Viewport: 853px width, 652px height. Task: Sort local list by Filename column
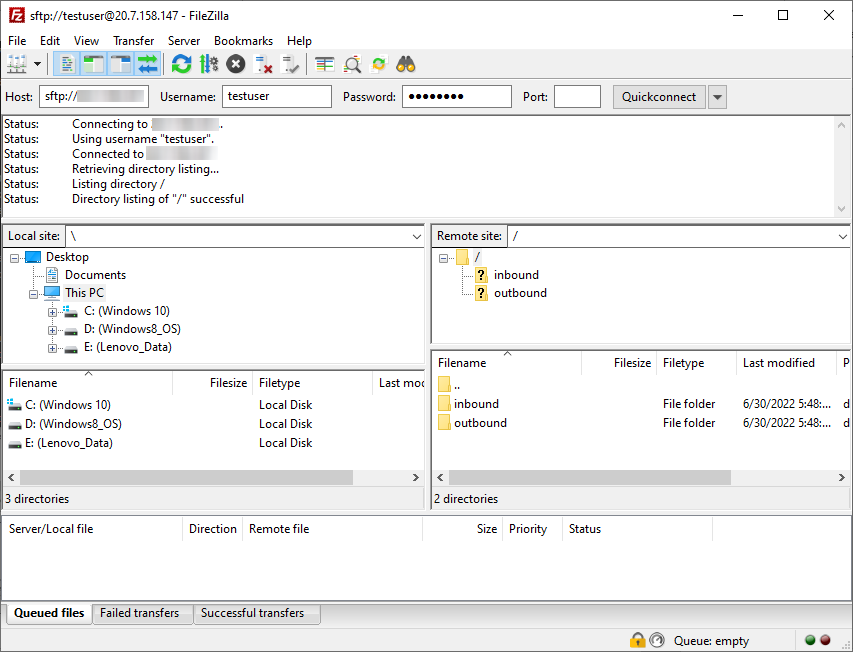pyautogui.click(x=88, y=383)
